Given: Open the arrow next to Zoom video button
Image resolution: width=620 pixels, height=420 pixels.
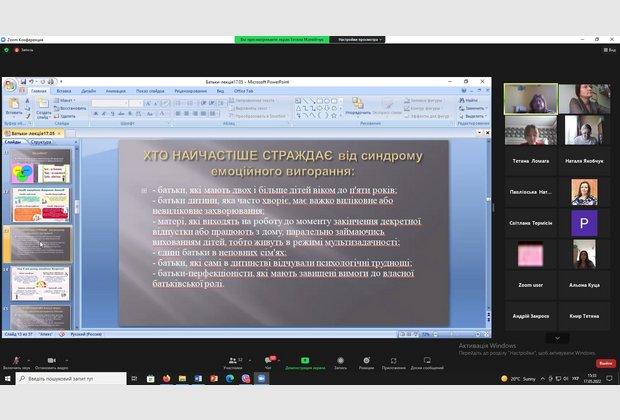Looking at the screenshot, I should click(66, 360).
